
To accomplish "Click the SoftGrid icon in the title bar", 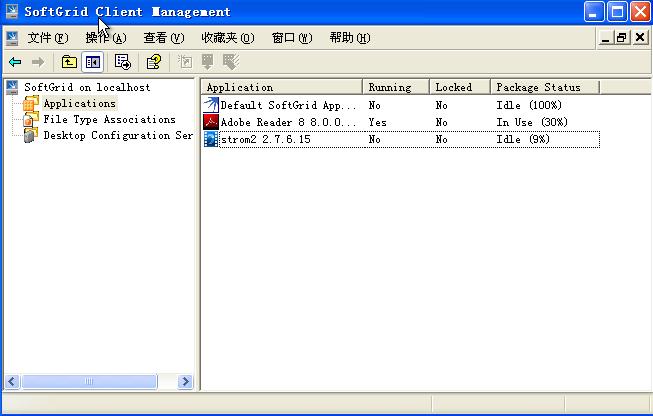I will (x=12, y=11).
